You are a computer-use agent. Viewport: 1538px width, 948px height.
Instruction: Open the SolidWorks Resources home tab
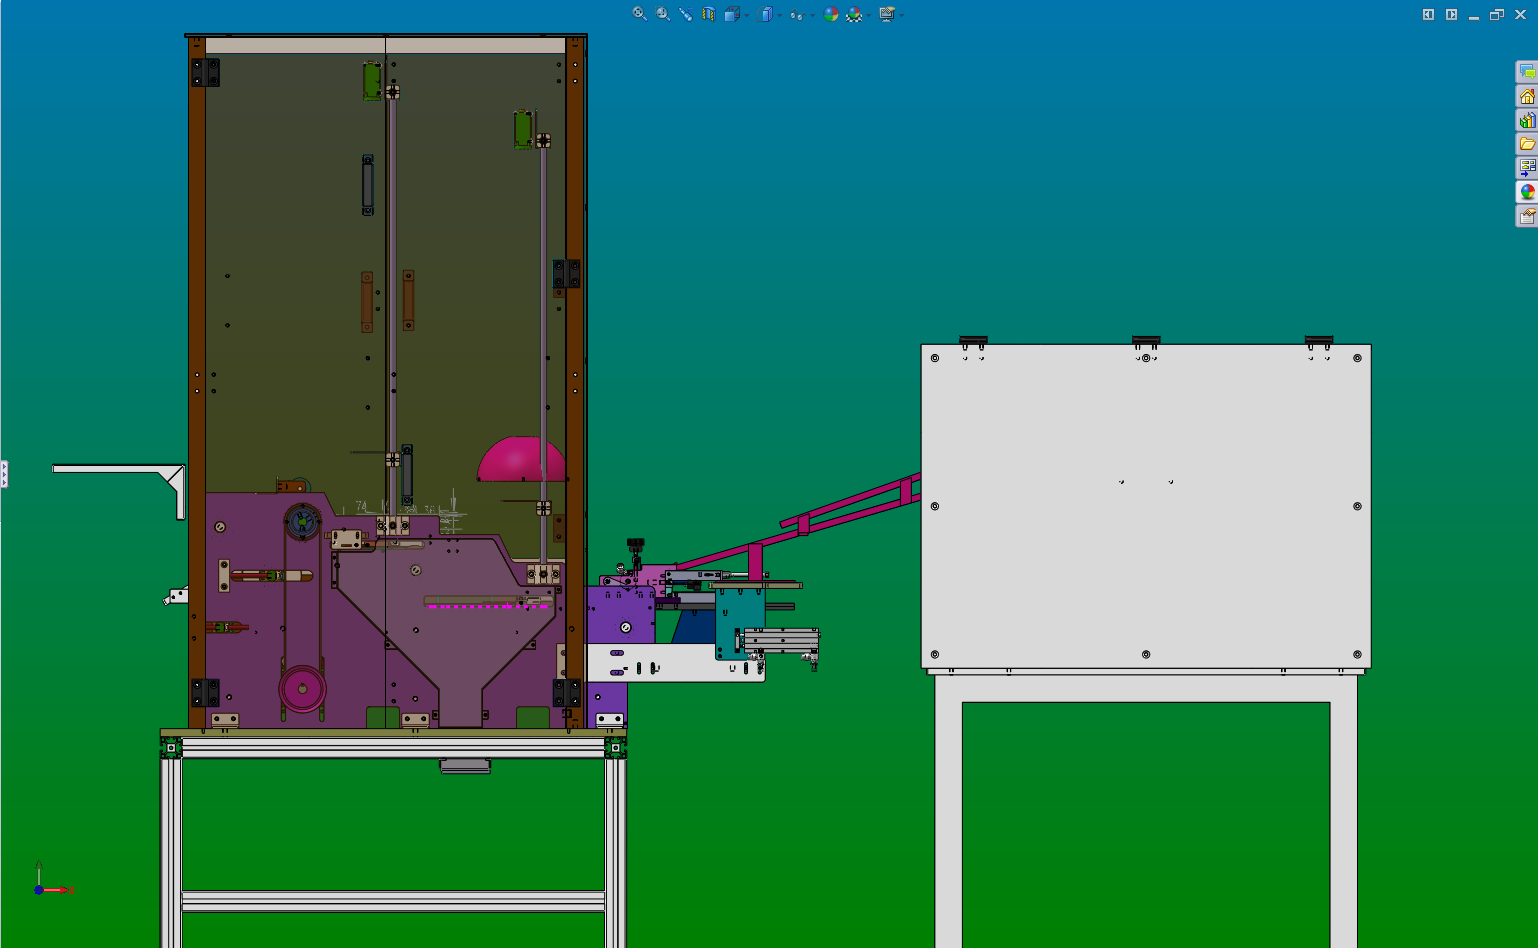(1527, 96)
